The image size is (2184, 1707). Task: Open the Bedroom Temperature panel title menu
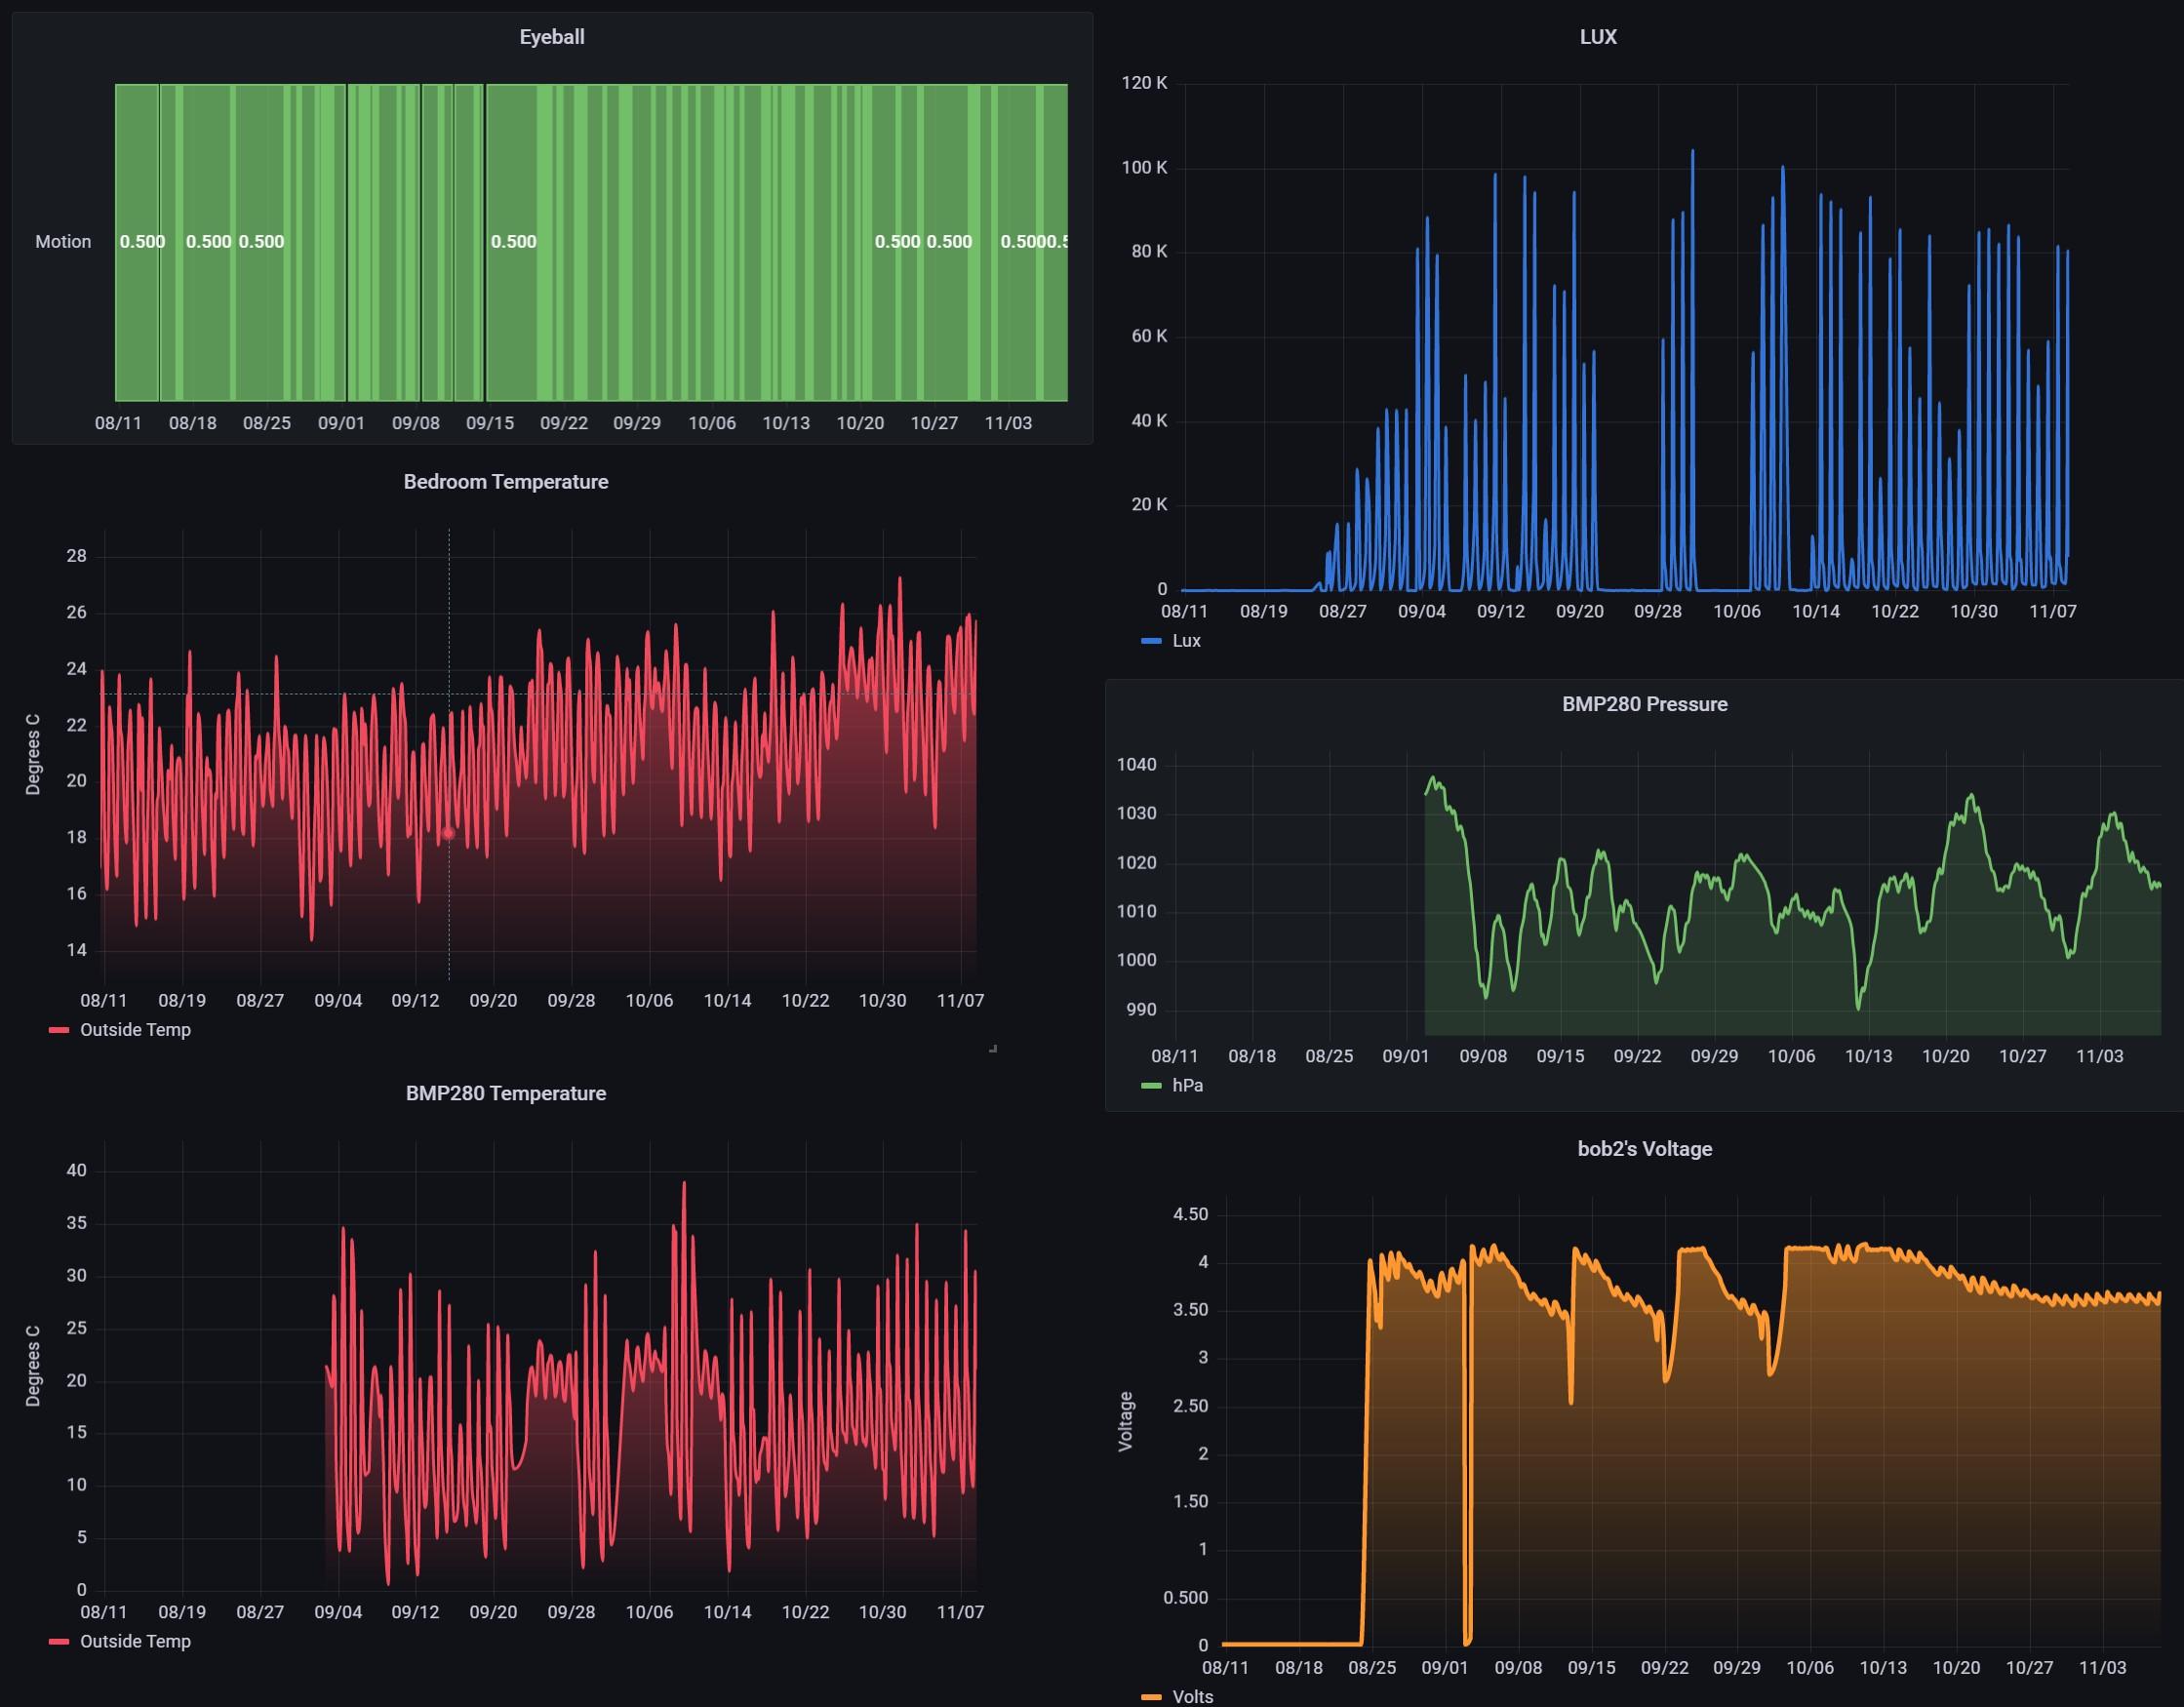pyautogui.click(x=505, y=482)
